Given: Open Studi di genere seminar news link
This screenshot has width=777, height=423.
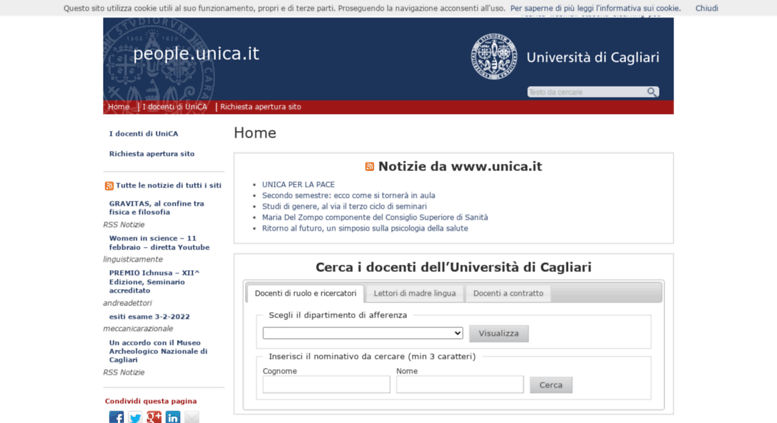Looking at the screenshot, I should [344, 206].
